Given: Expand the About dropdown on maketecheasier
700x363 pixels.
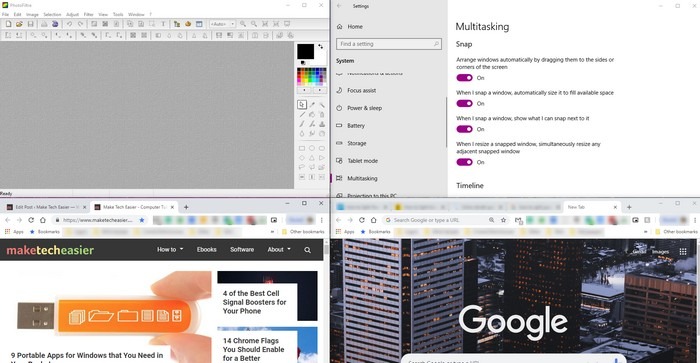Looking at the screenshot, I should [279, 250].
